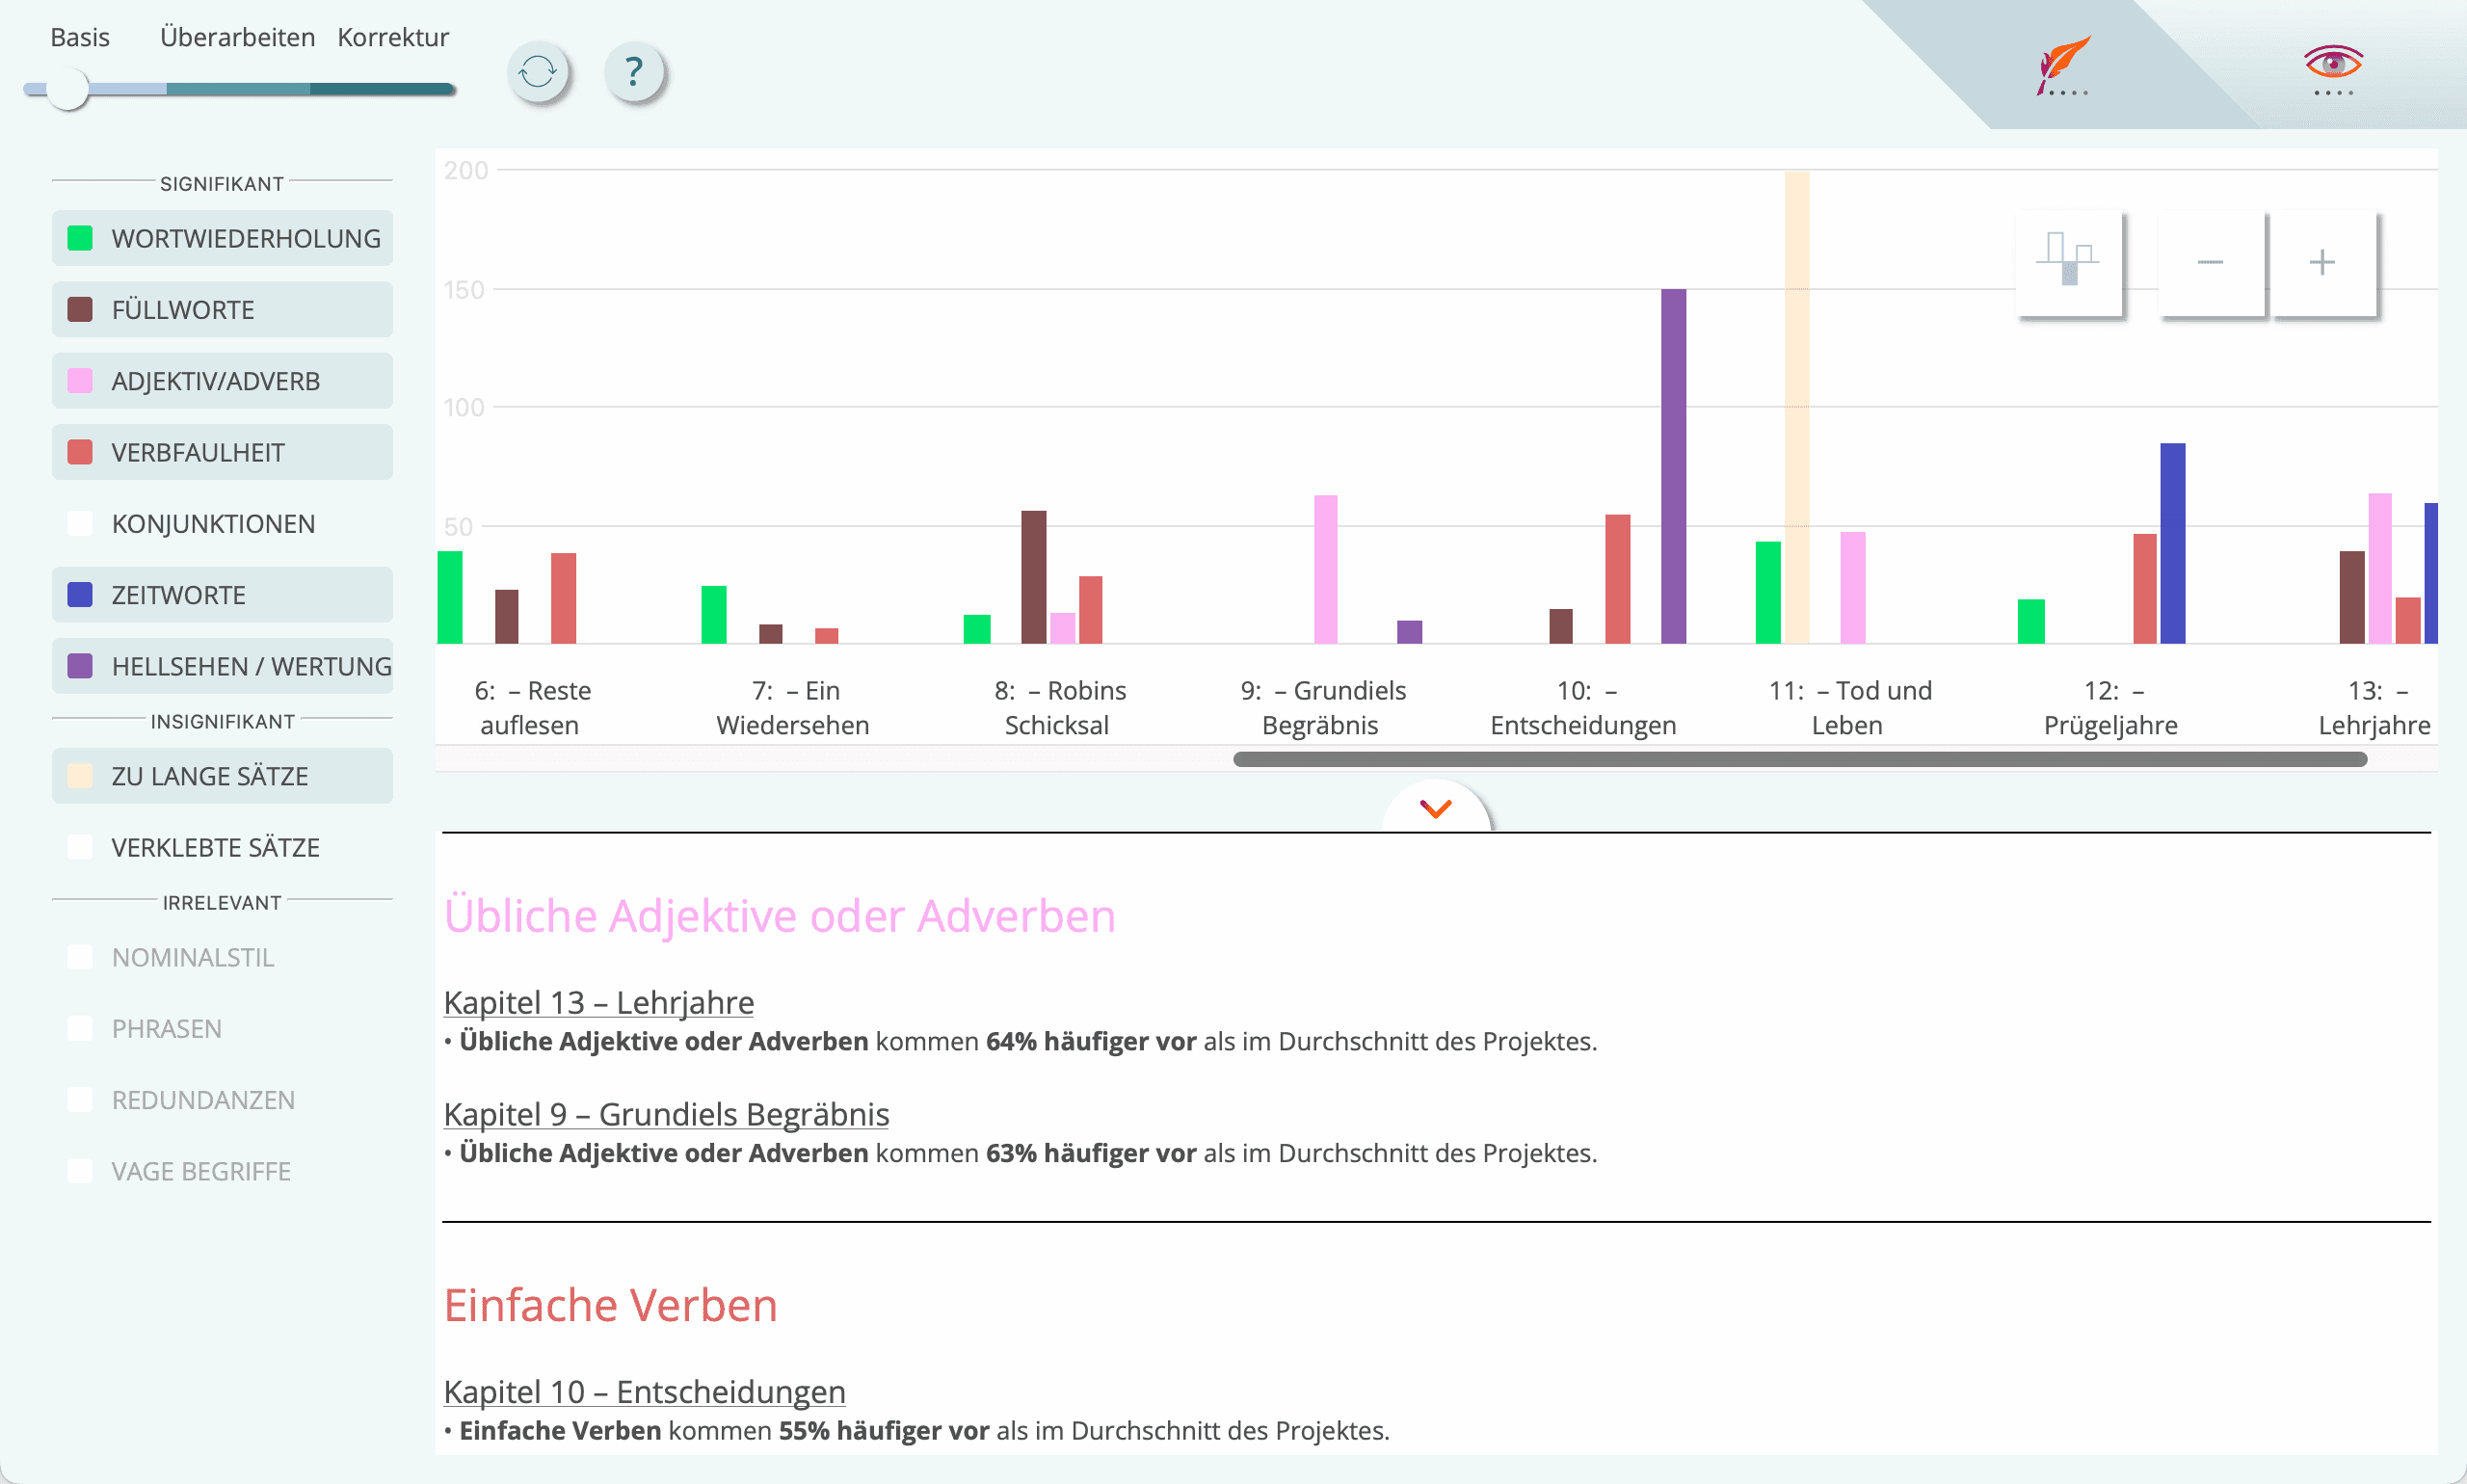Click tall pale orange bar in chapter 11
The image size is (2467, 1484).
pos(1797,407)
